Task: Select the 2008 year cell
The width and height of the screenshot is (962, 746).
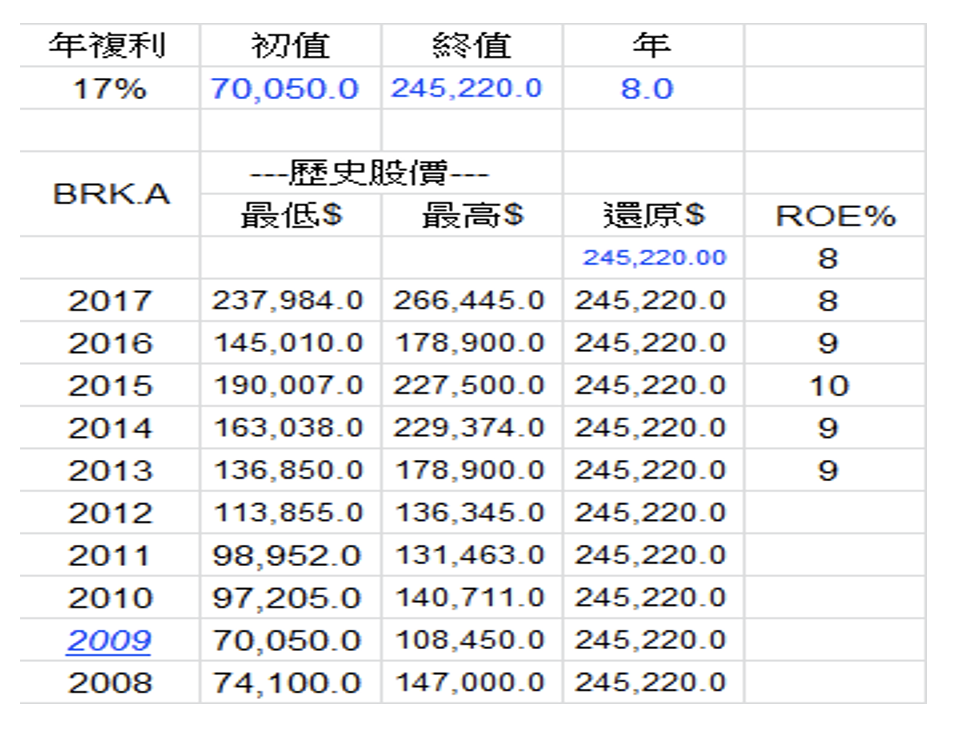Action: (x=110, y=683)
